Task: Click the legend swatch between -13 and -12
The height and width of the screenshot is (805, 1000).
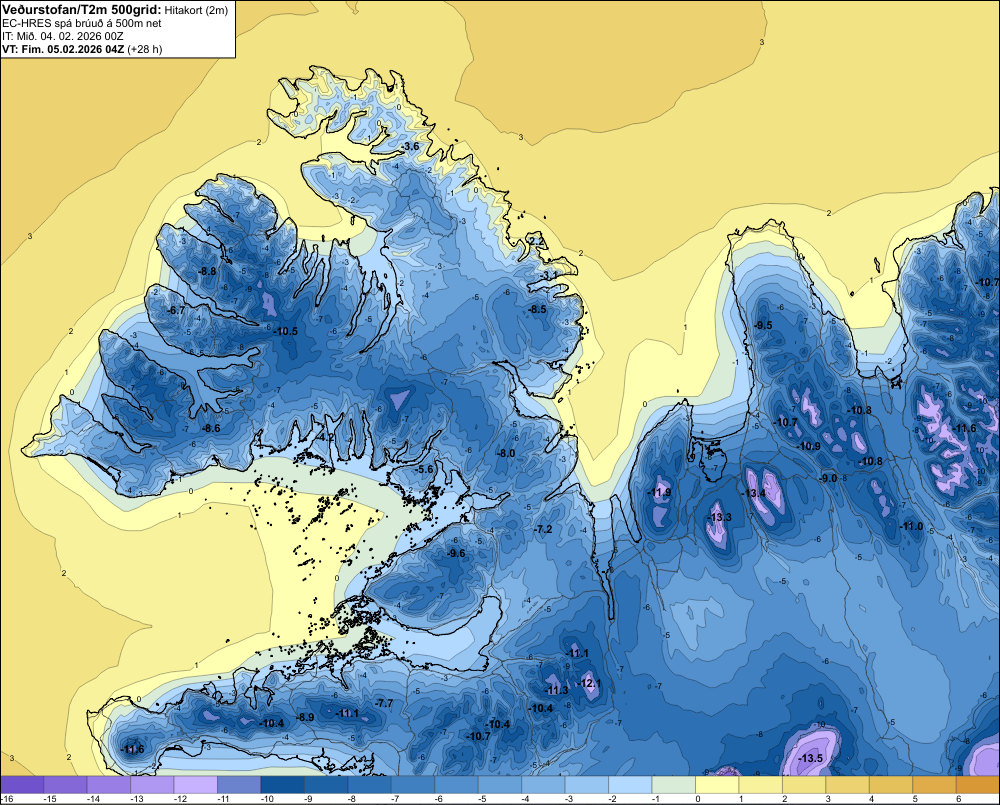Action: pos(152,785)
